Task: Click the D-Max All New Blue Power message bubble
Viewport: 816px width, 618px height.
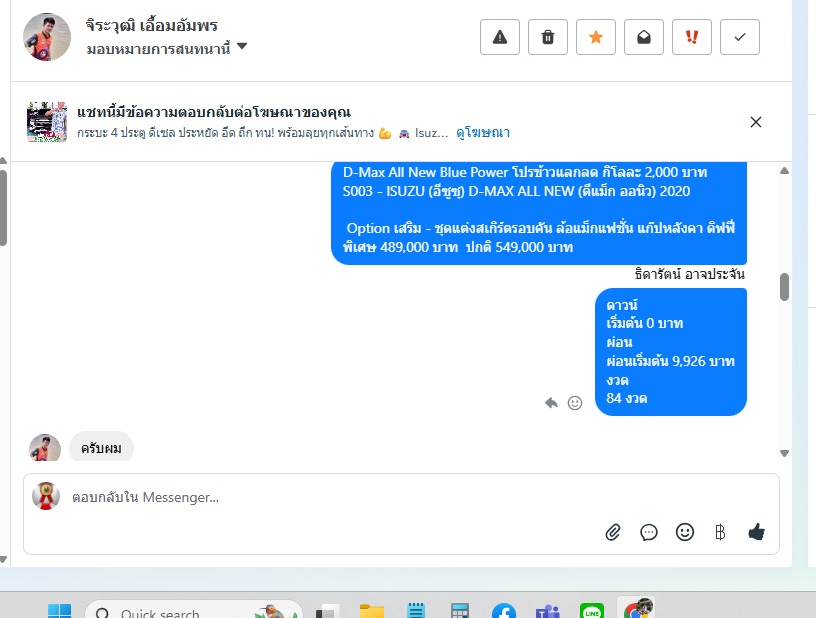Action: pos(539,212)
